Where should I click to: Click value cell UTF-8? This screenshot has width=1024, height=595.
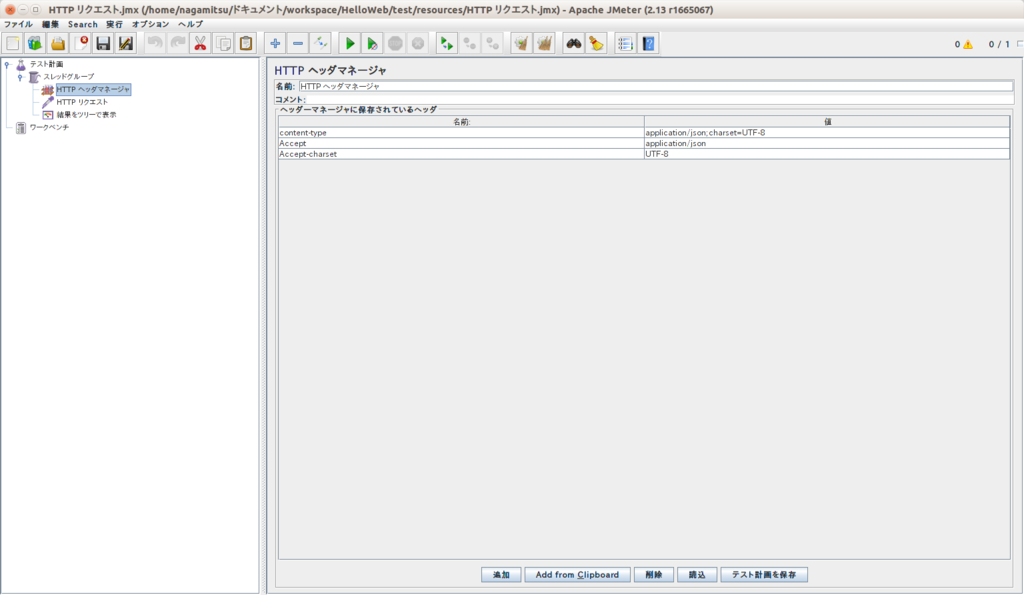[827, 154]
